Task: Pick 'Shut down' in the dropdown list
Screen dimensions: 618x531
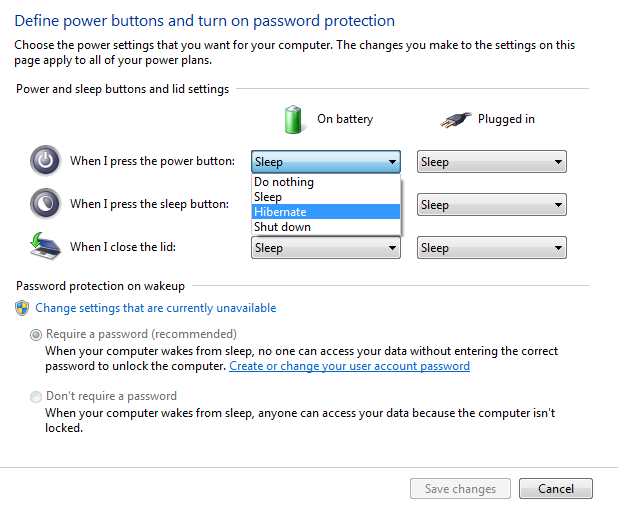Action: click(283, 227)
